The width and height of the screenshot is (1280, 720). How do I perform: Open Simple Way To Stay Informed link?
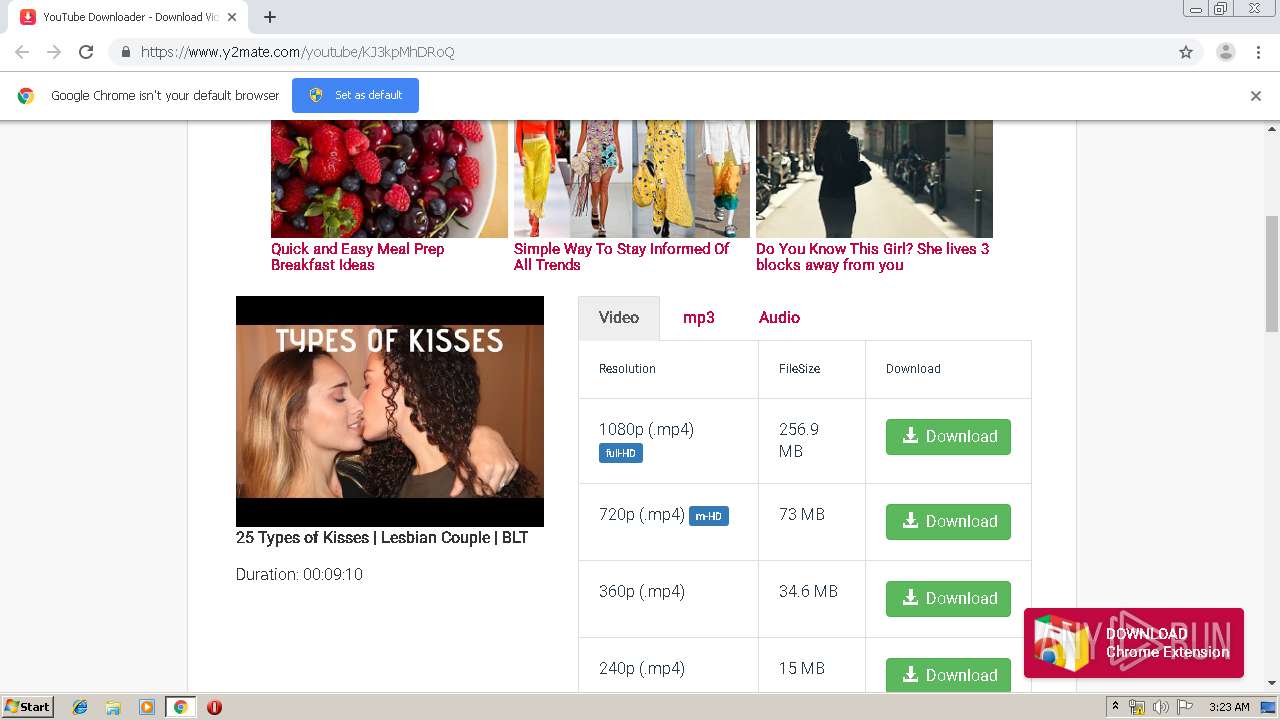621,257
